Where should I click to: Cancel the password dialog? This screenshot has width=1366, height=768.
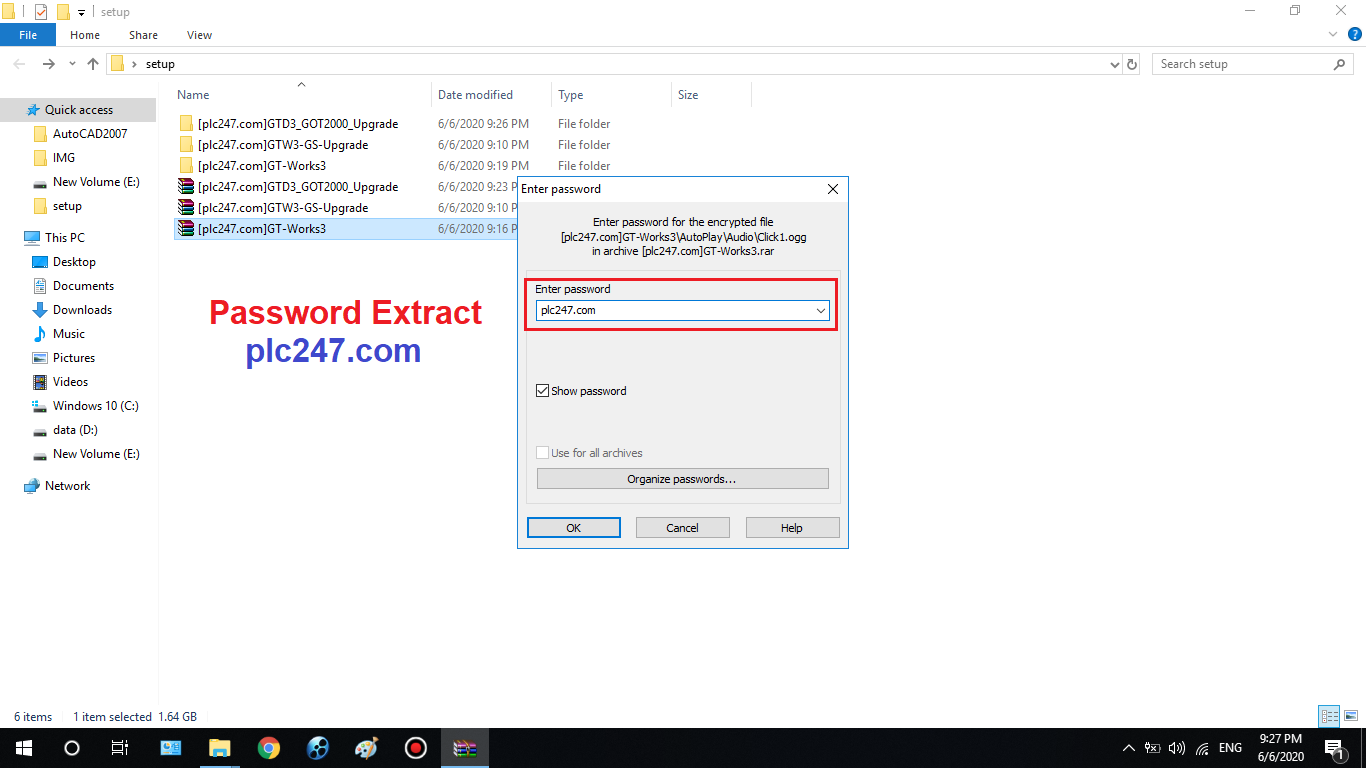coord(682,528)
